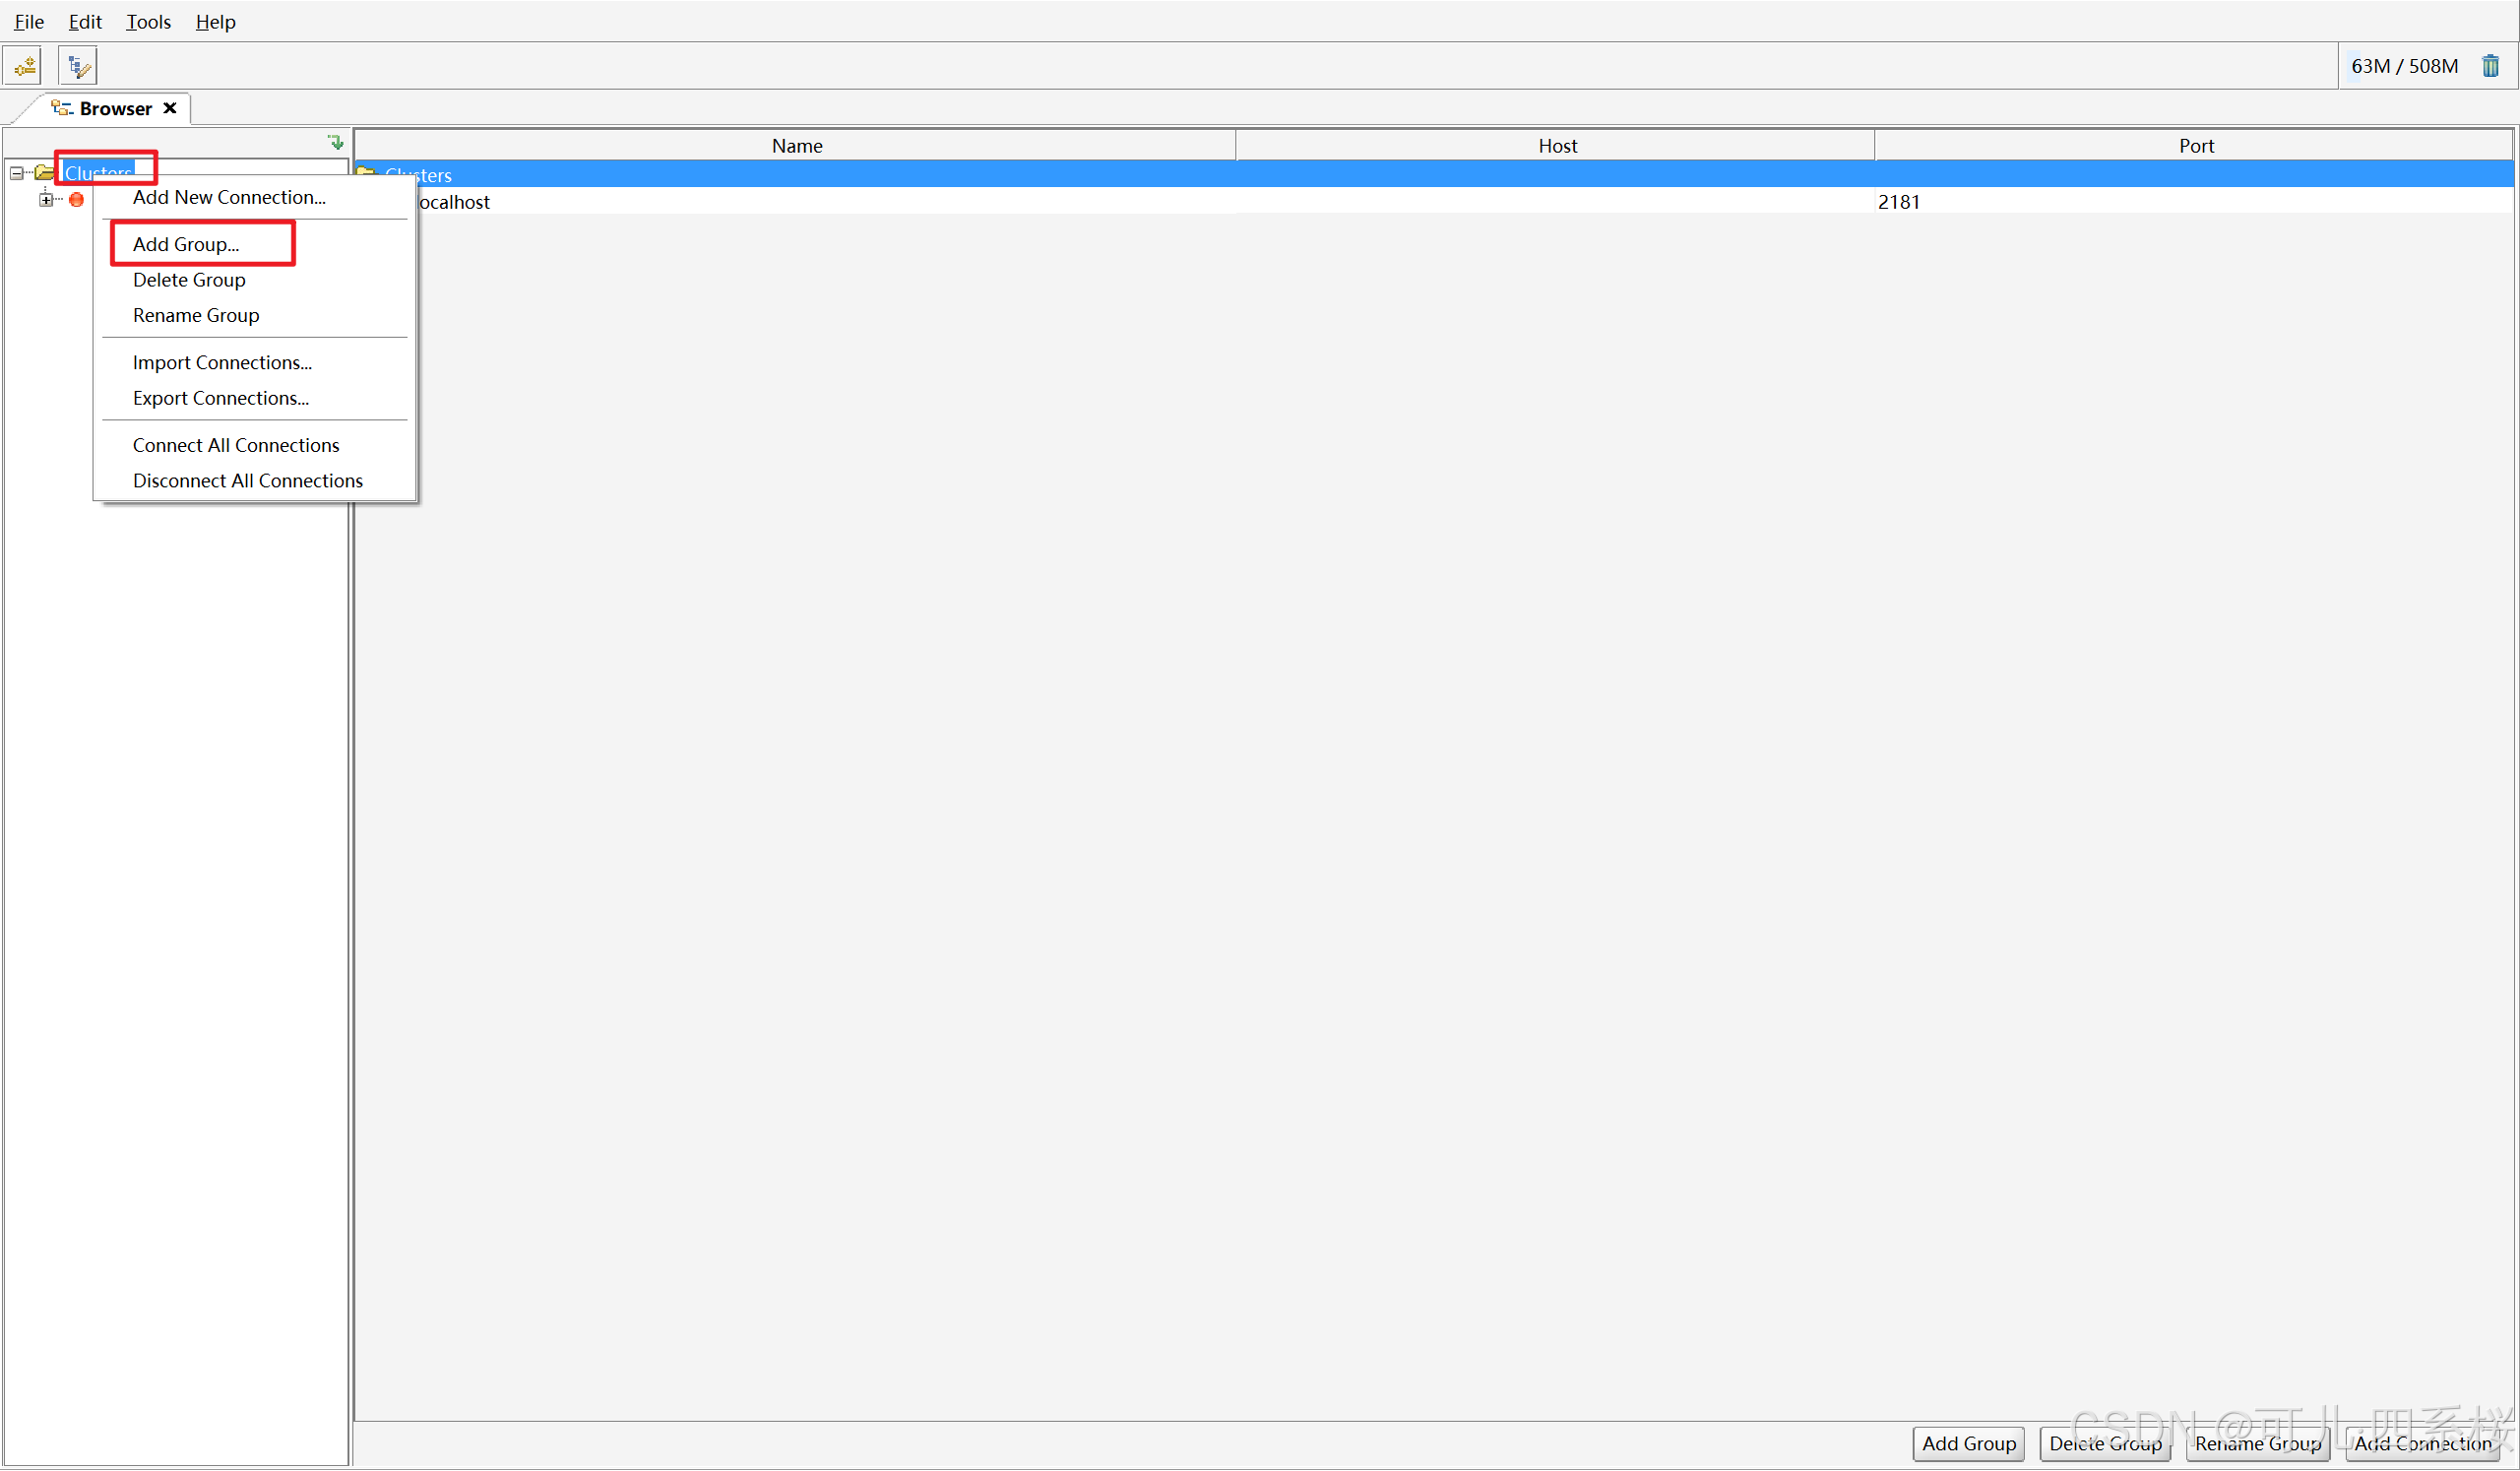
Task: Choose Add Group... from context menu
Action: [x=186, y=244]
